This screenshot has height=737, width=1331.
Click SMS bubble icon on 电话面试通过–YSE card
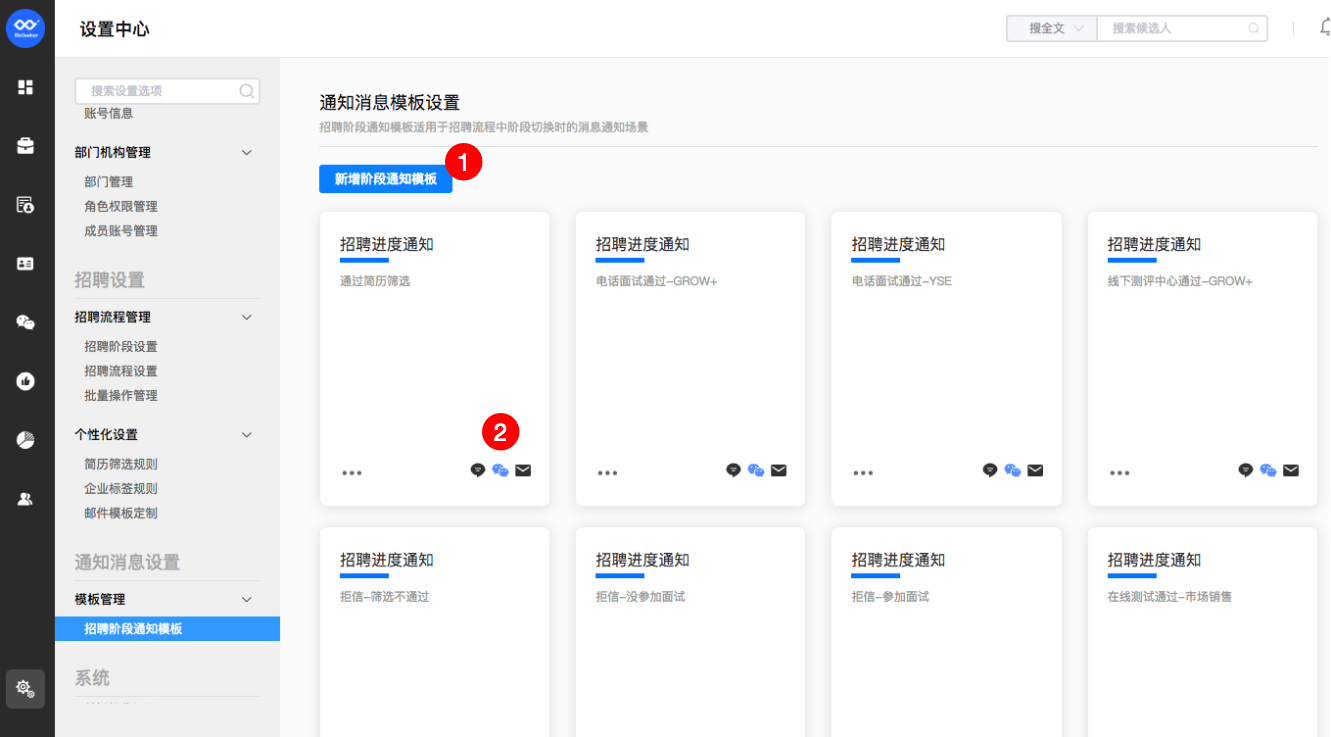990,470
